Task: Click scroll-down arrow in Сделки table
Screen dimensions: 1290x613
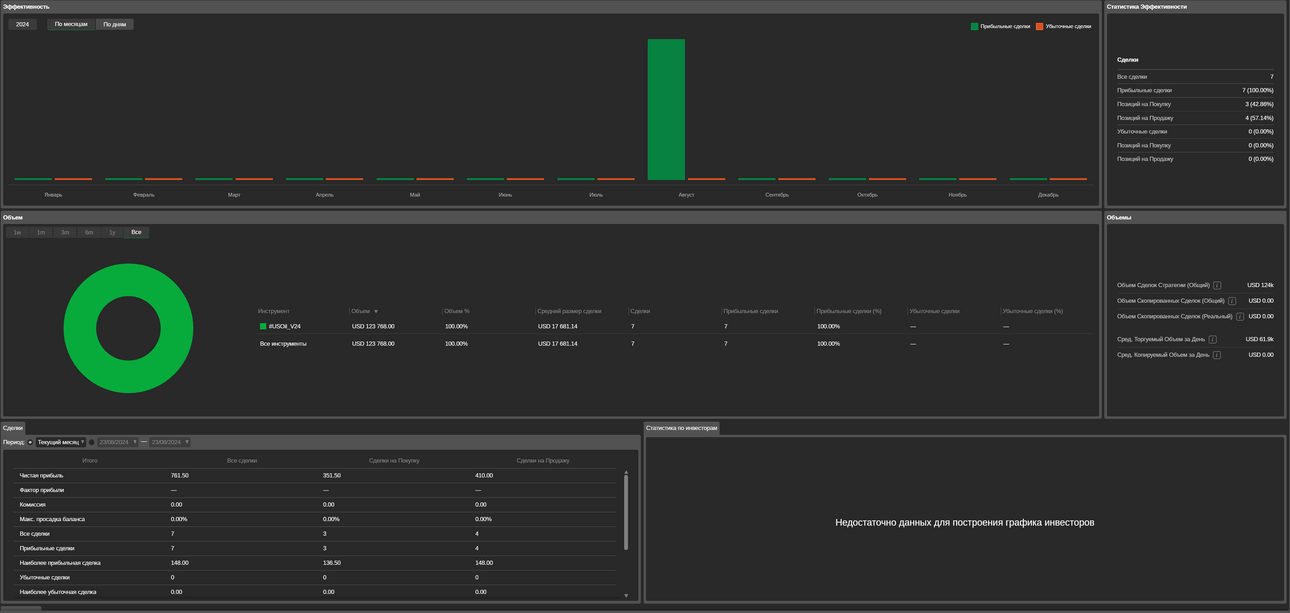Action: [626, 596]
